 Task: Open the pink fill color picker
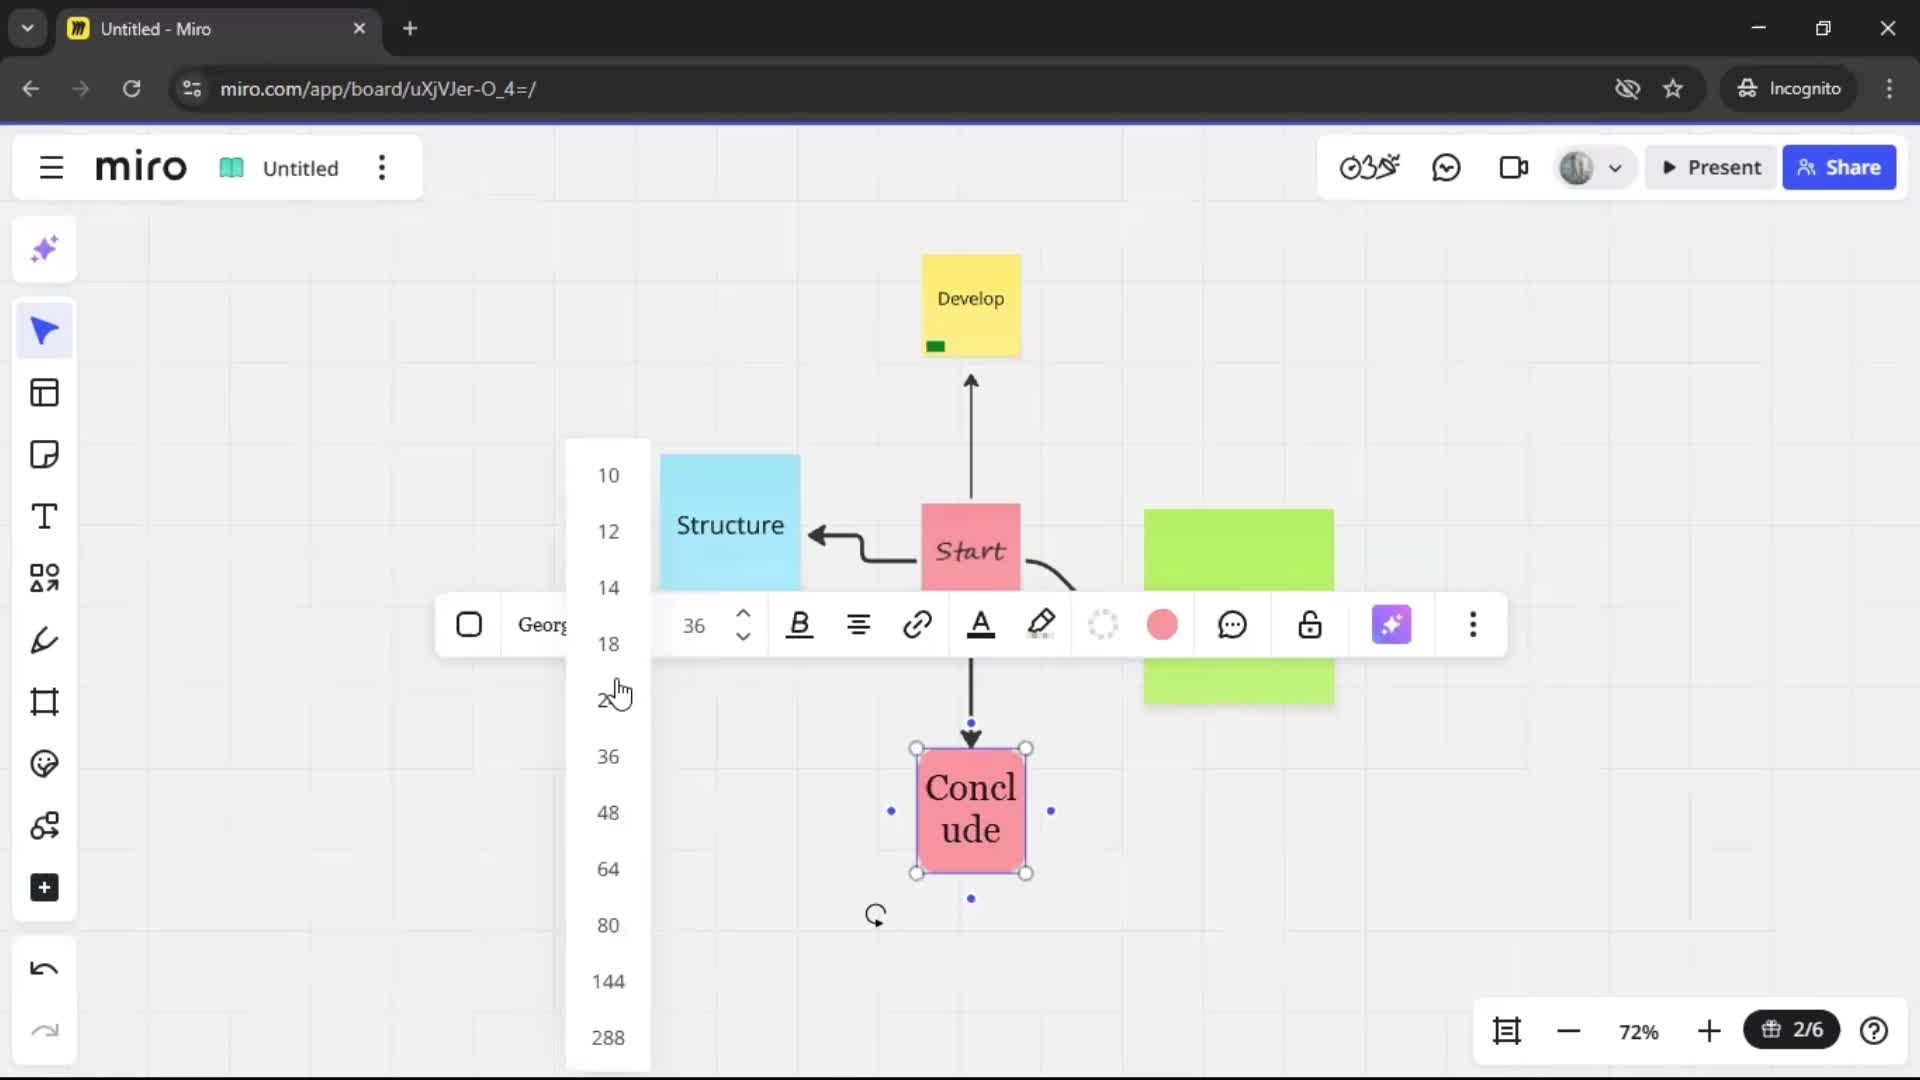point(1162,625)
